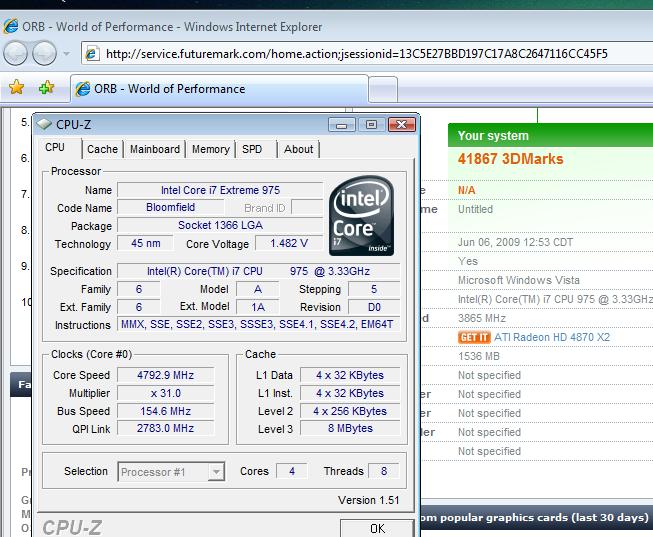Click the orange GET IT button
The image size is (653, 537).
click(474, 337)
